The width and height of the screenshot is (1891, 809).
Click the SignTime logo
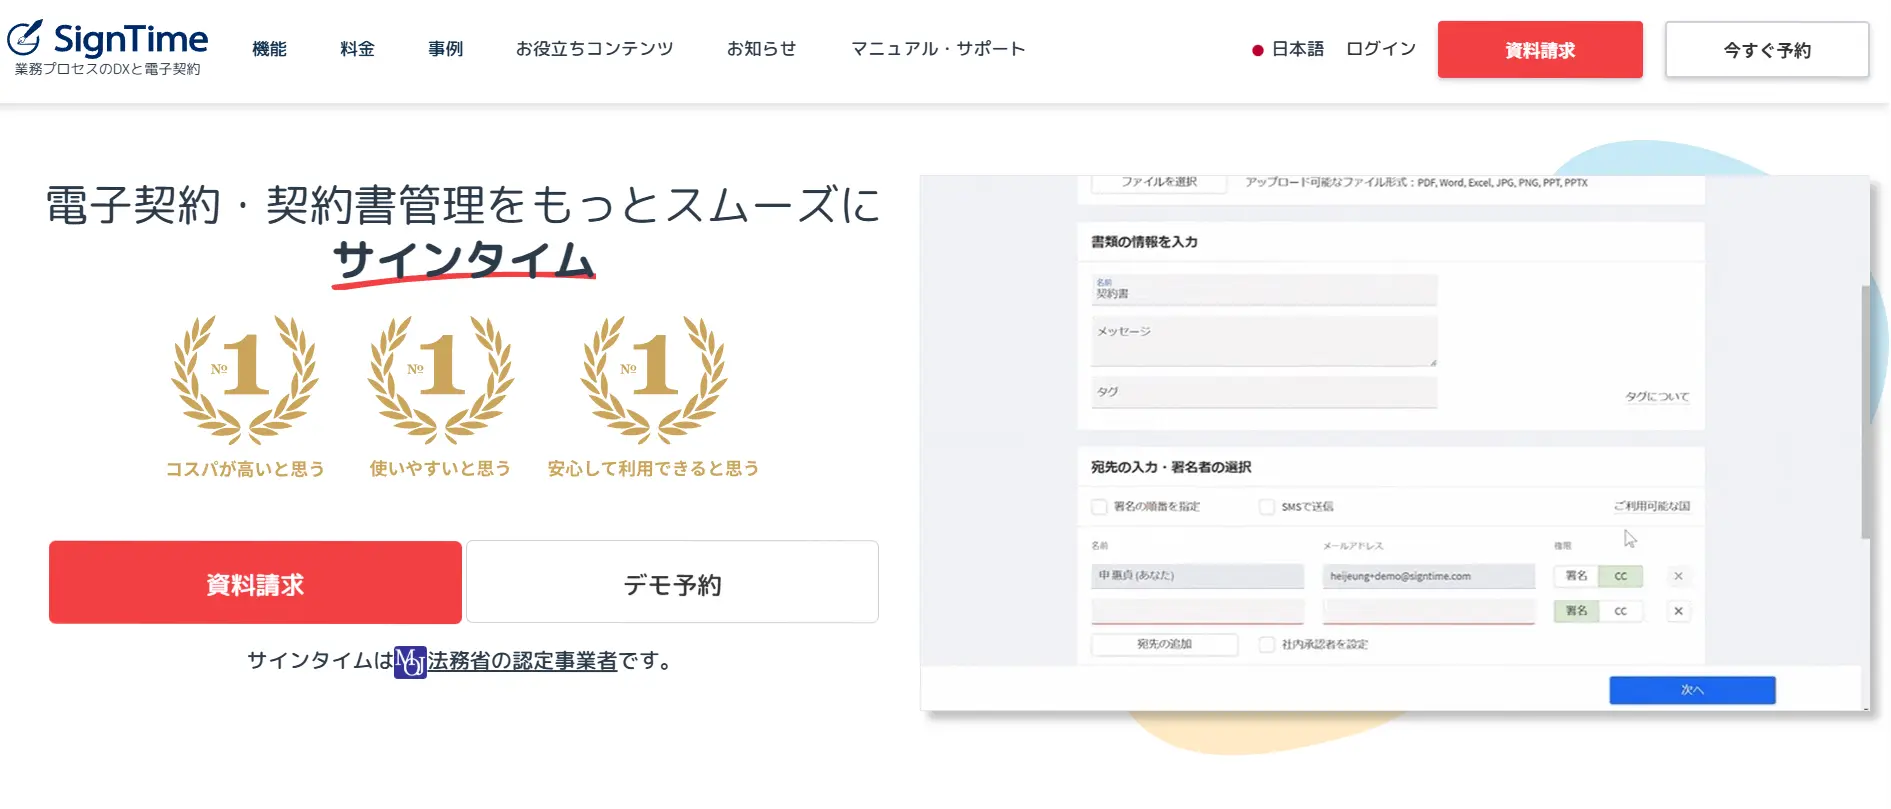108,47
